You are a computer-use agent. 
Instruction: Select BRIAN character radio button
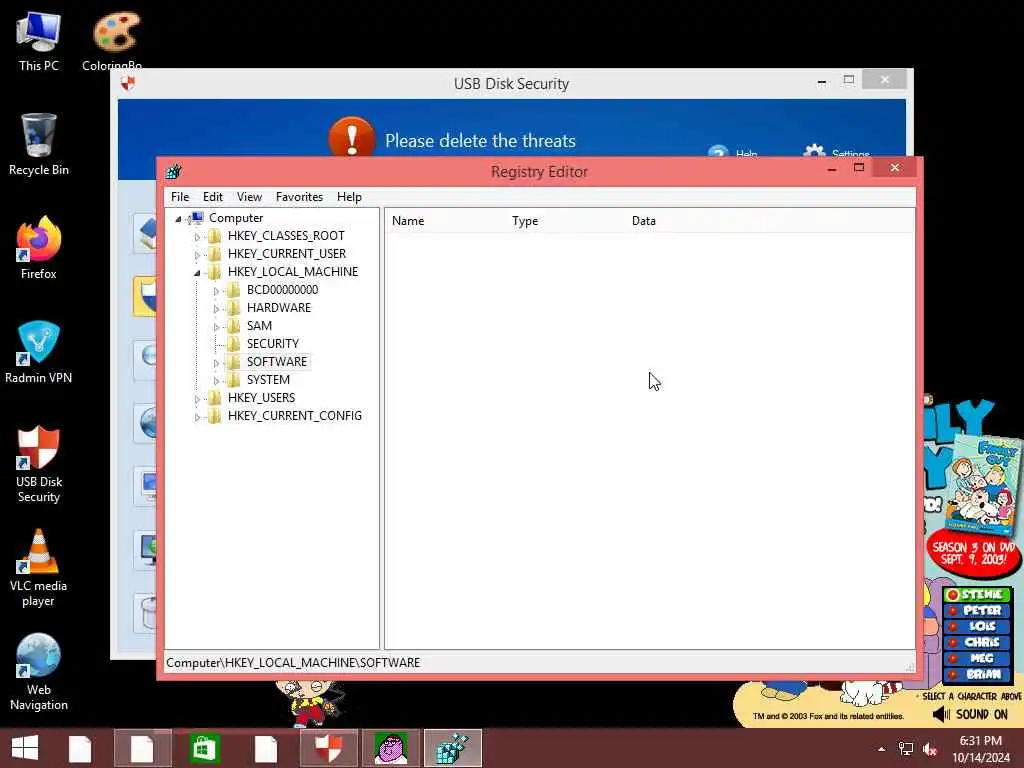tap(953, 674)
